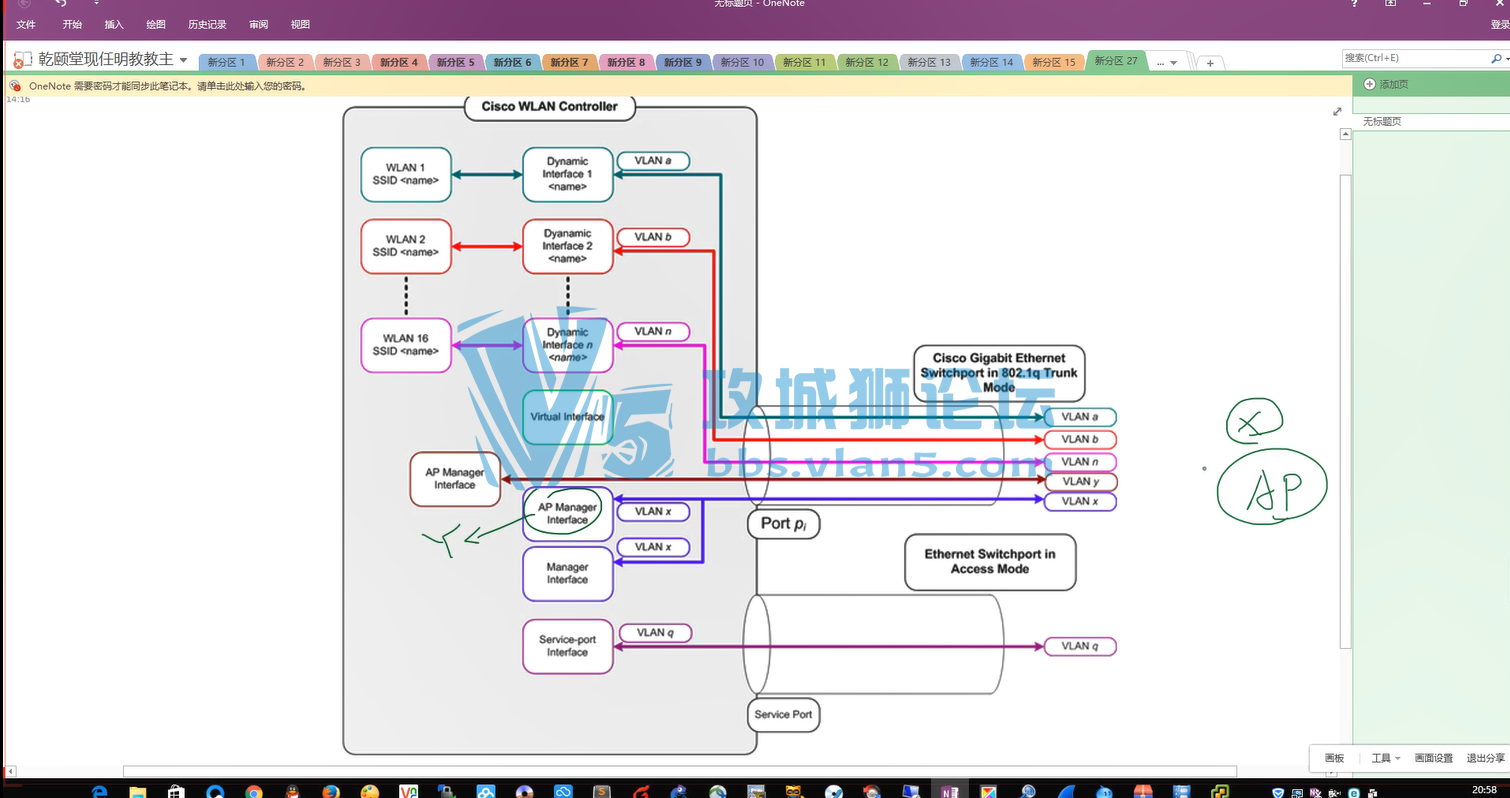Screen dimensions: 1510x798
Task: Select section tab 新分区 15
Action: pyautogui.click(x=1054, y=62)
